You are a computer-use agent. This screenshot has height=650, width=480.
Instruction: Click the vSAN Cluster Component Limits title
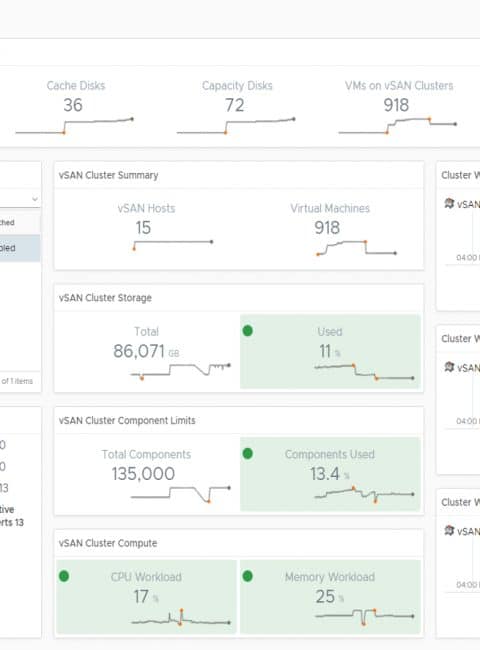(127, 420)
